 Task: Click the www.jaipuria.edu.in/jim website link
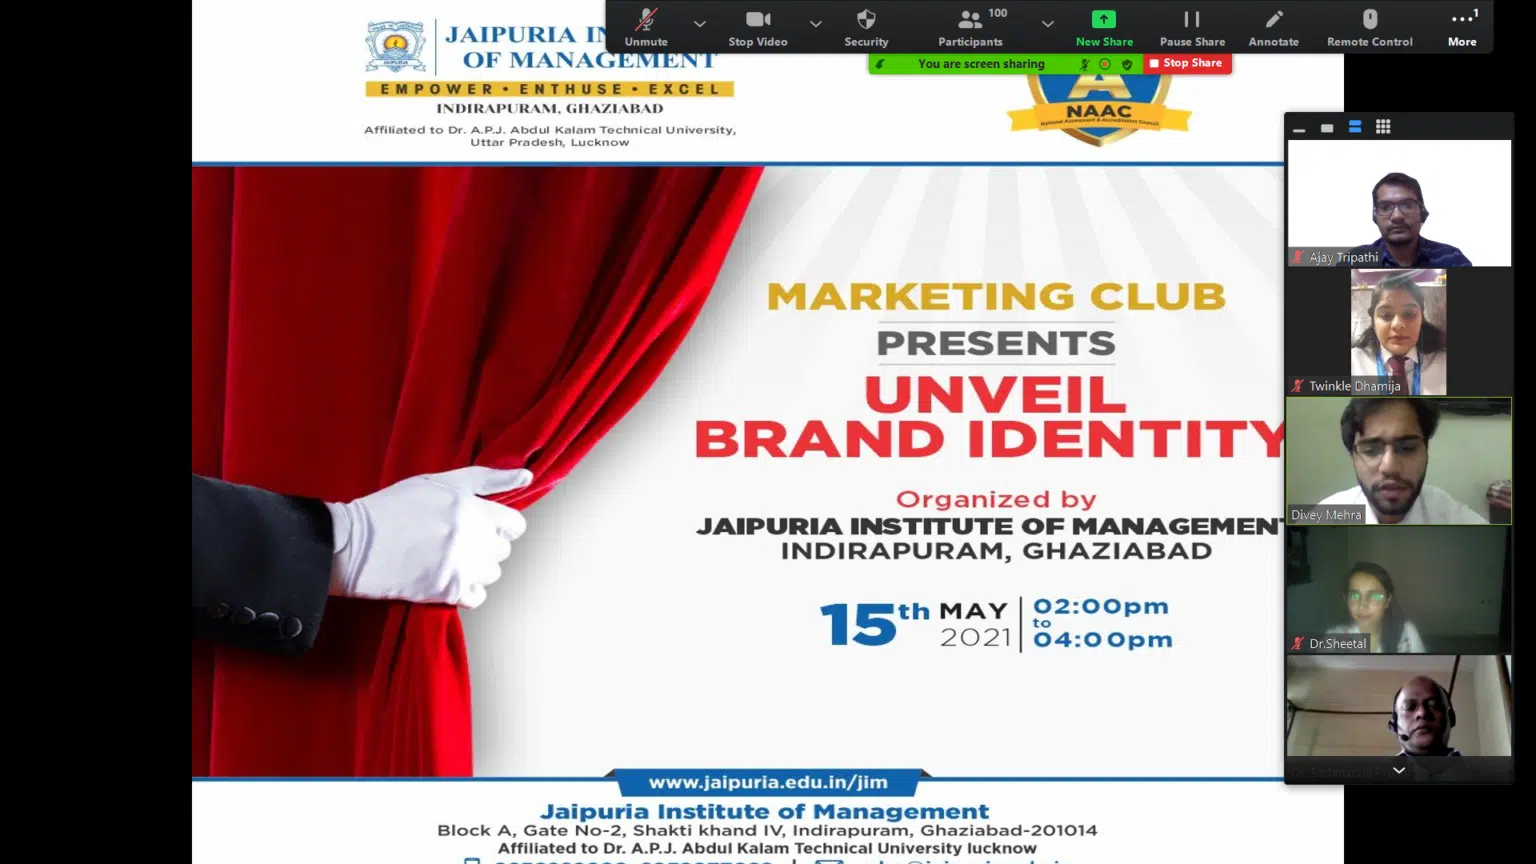768,782
